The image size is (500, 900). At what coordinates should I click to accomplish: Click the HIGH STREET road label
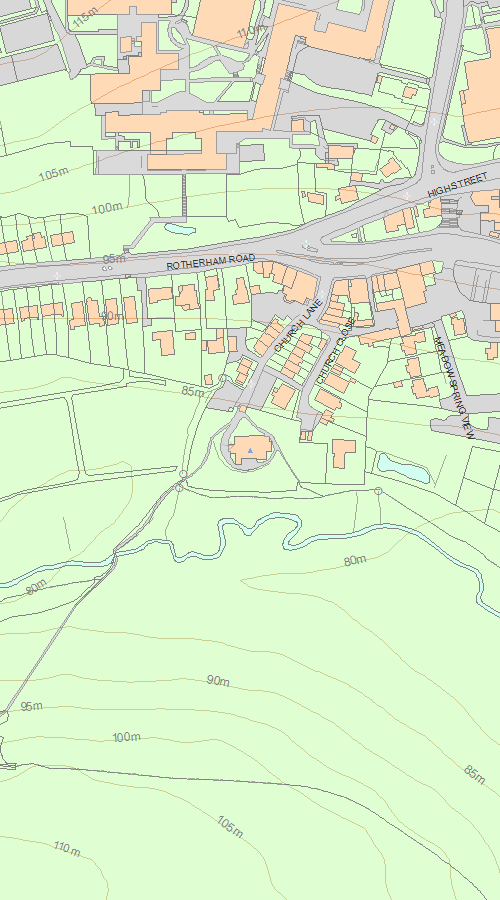[458, 185]
